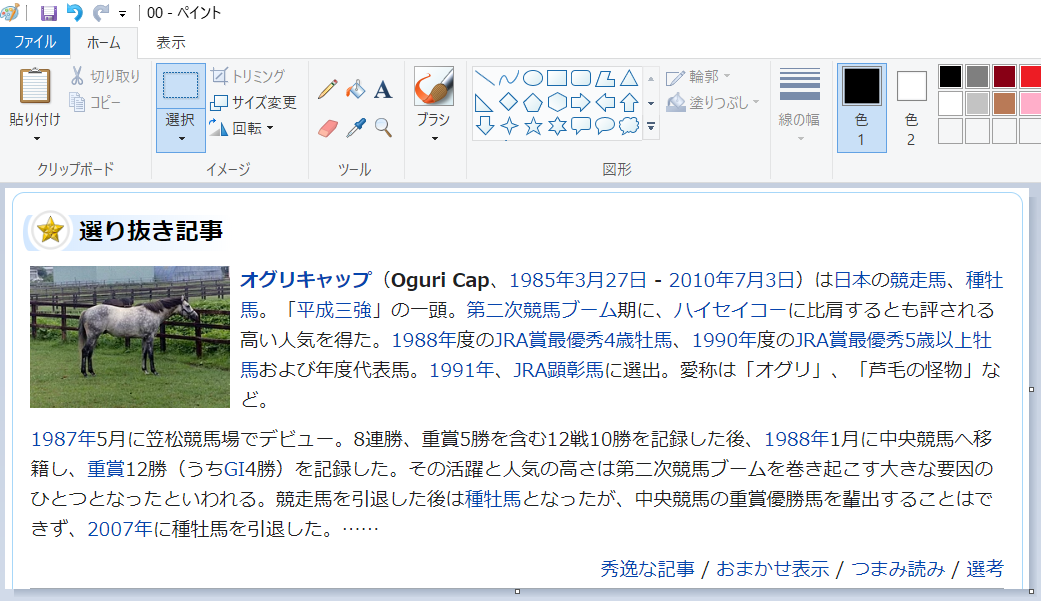Select the Oval shape
The width and height of the screenshot is (1041, 601).
(532, 78)
